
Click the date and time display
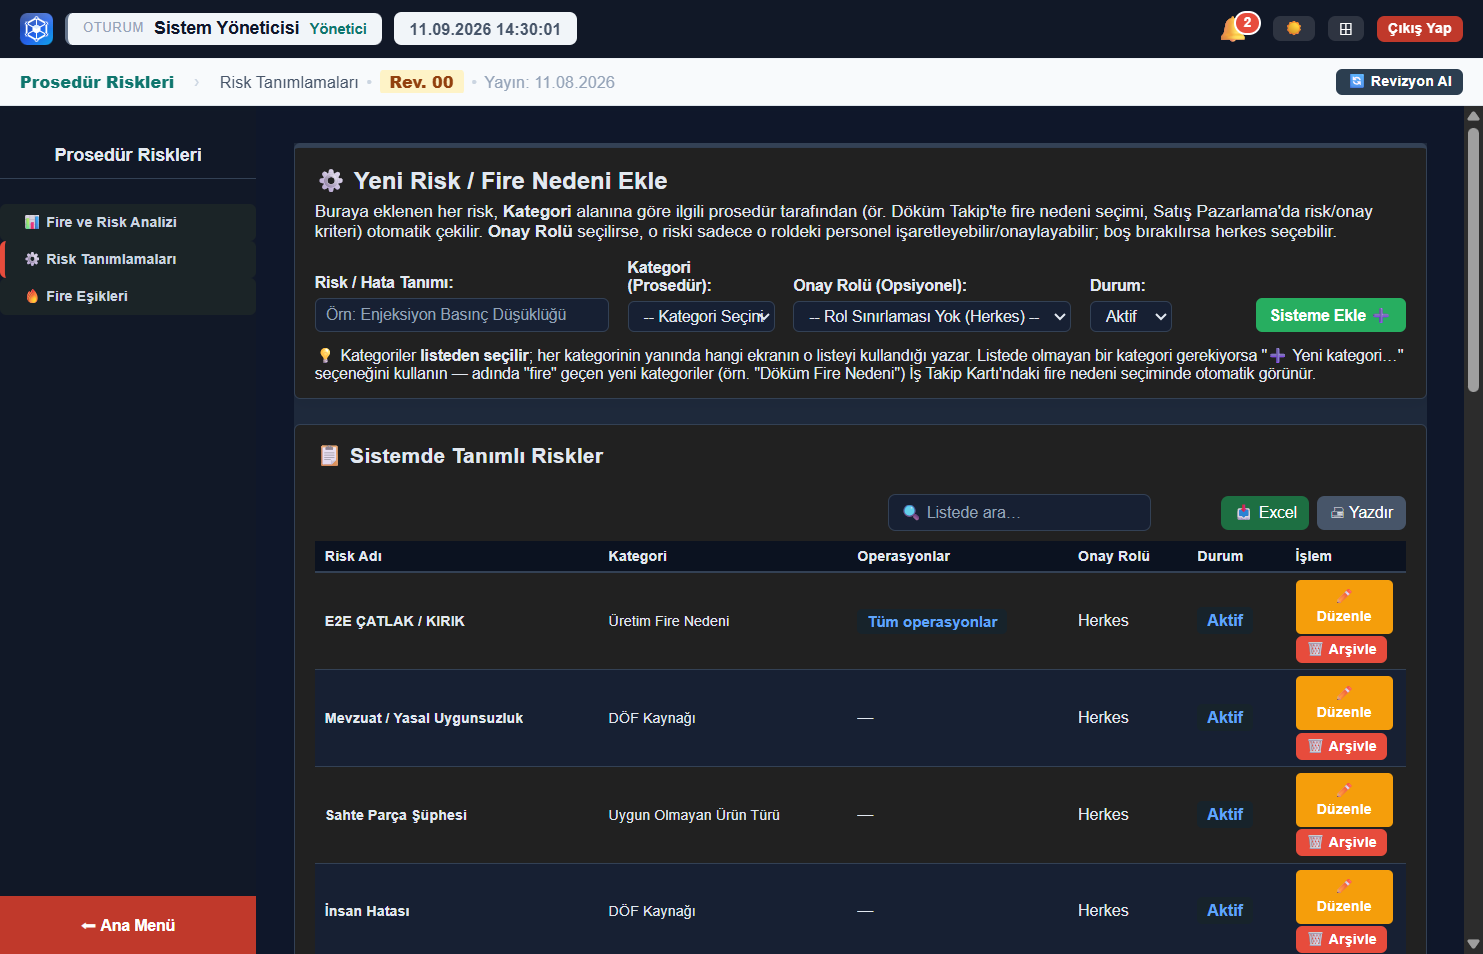pyautogui.click(x=485, y=29)
